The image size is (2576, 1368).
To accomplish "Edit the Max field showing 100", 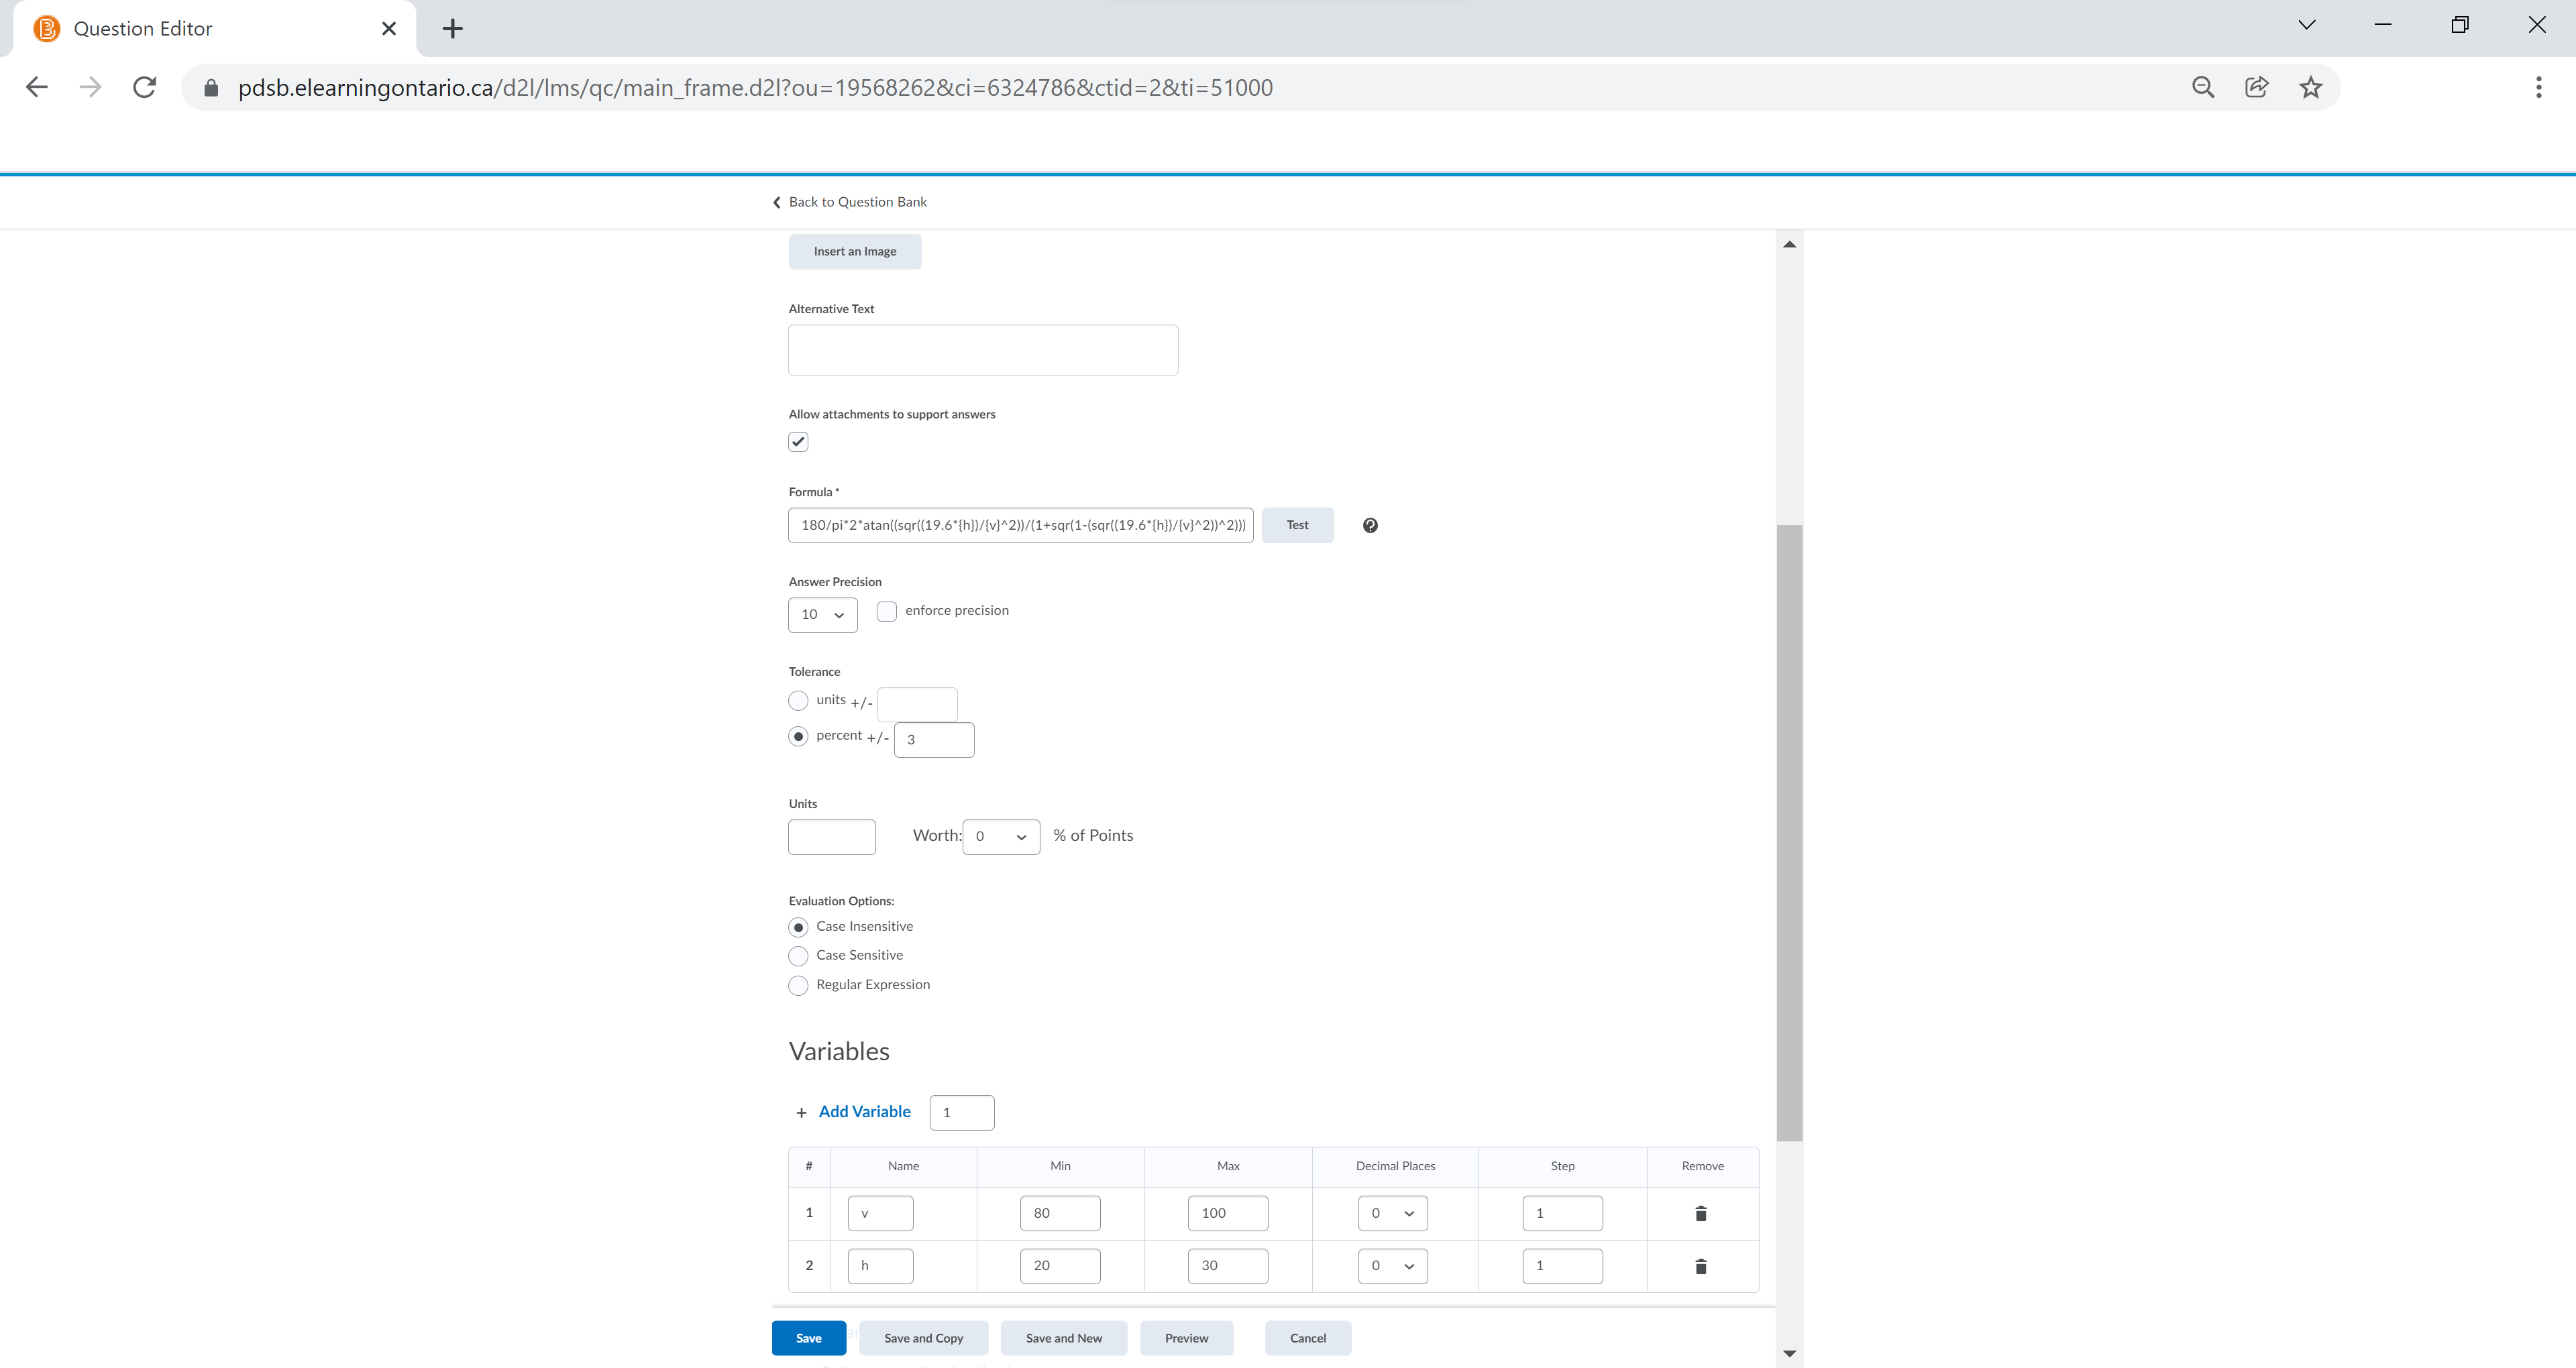I will [x=1228, y=1213].
